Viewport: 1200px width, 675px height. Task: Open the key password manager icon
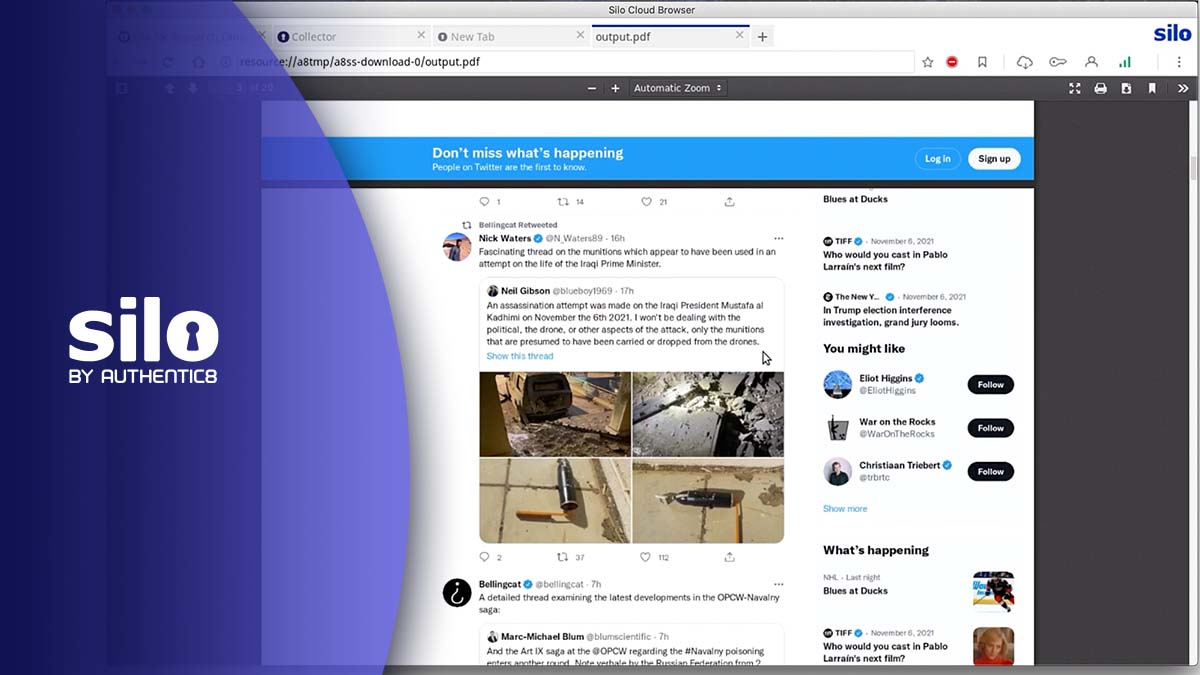[1057, 62]
